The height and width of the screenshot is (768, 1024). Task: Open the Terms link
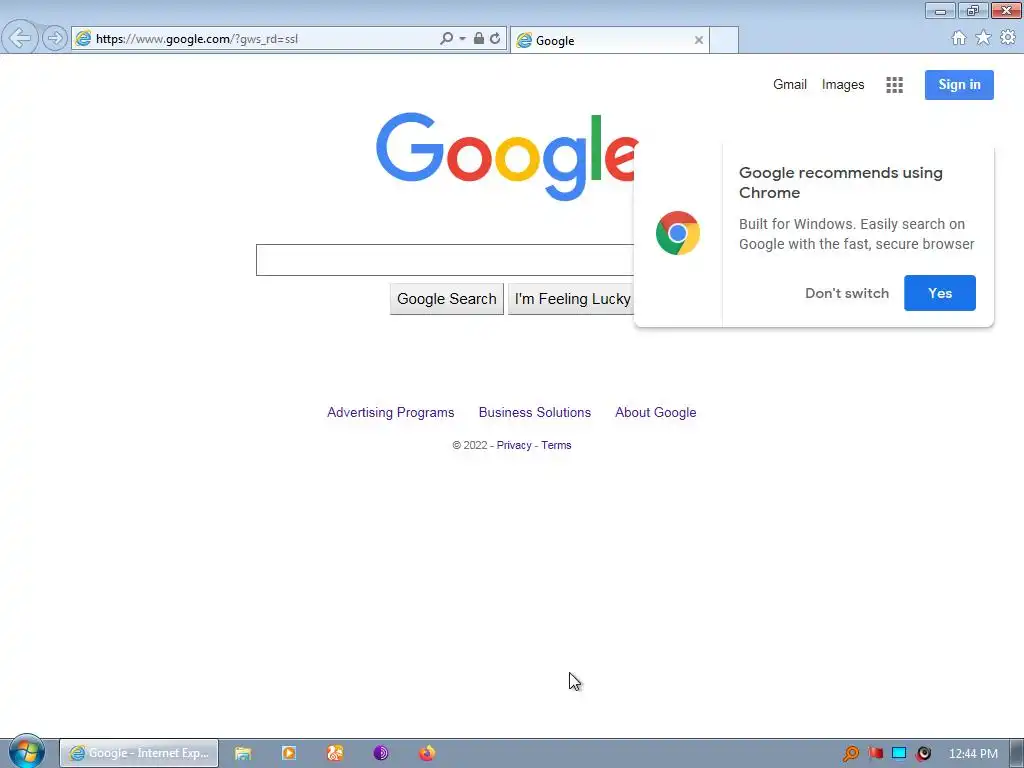click(556, 445)
